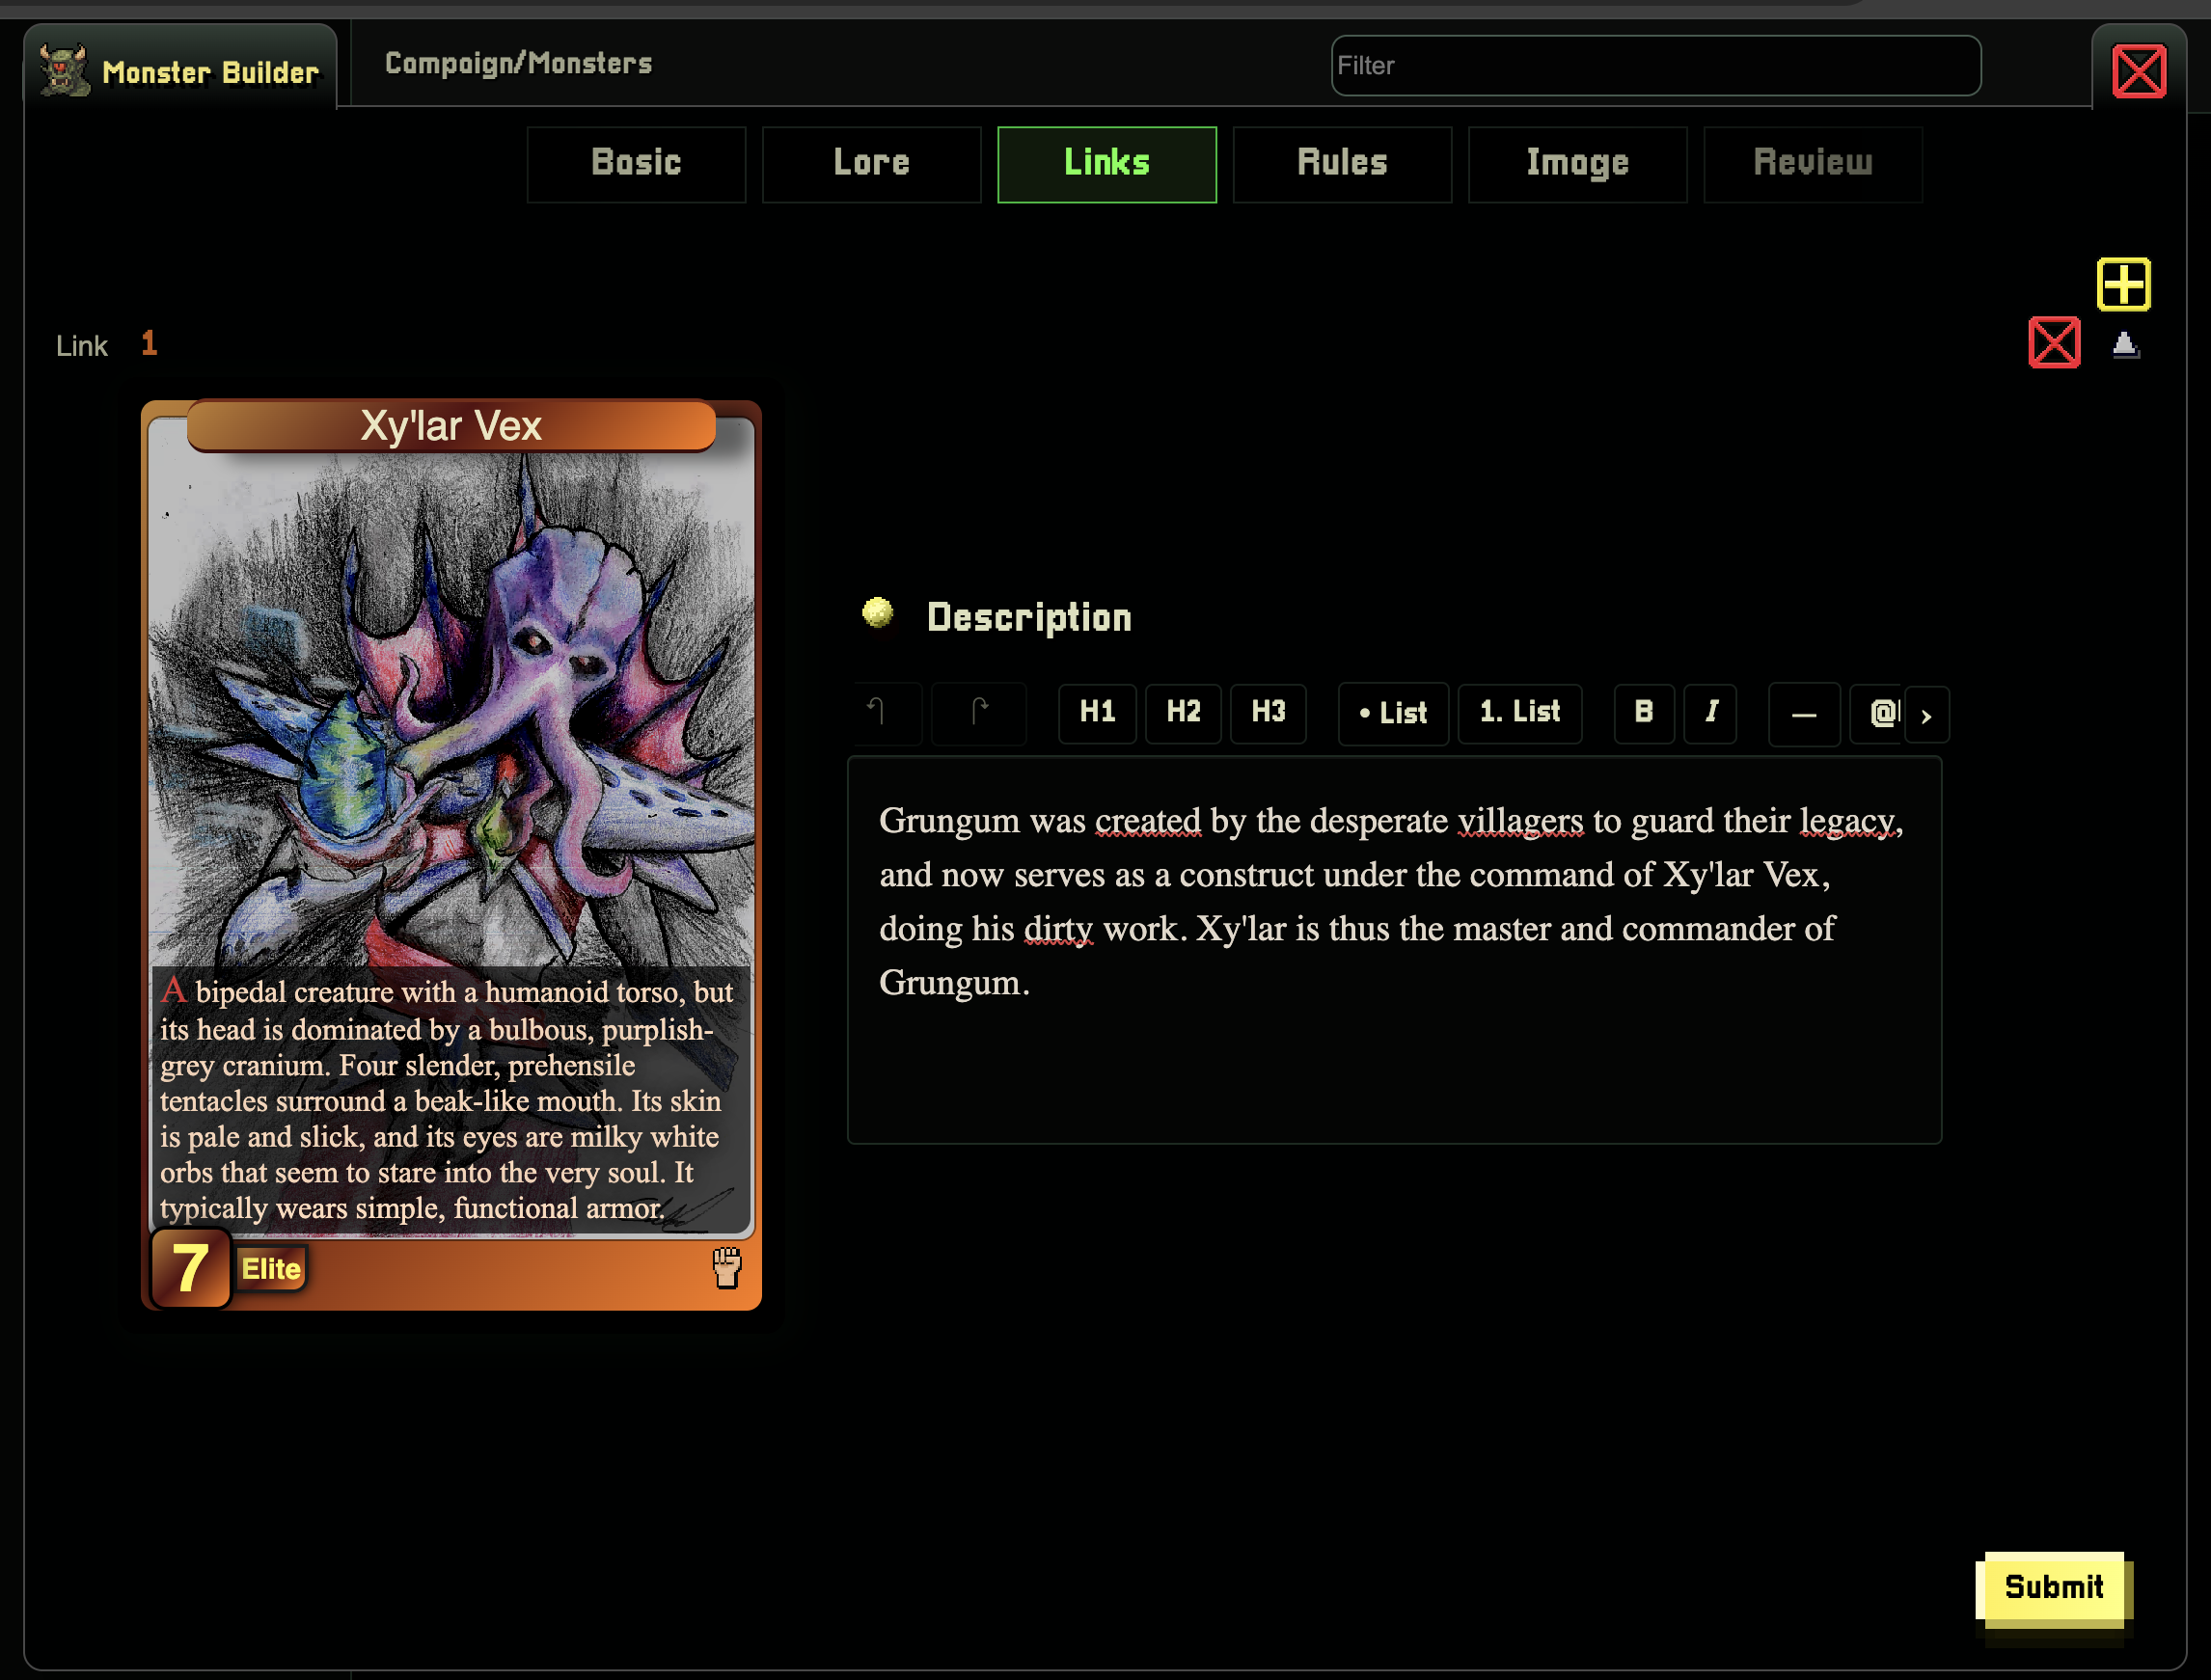Delete Link 1 with the red X icon
This screenshot has width=2211, height=1680.
coord(2054,343)
